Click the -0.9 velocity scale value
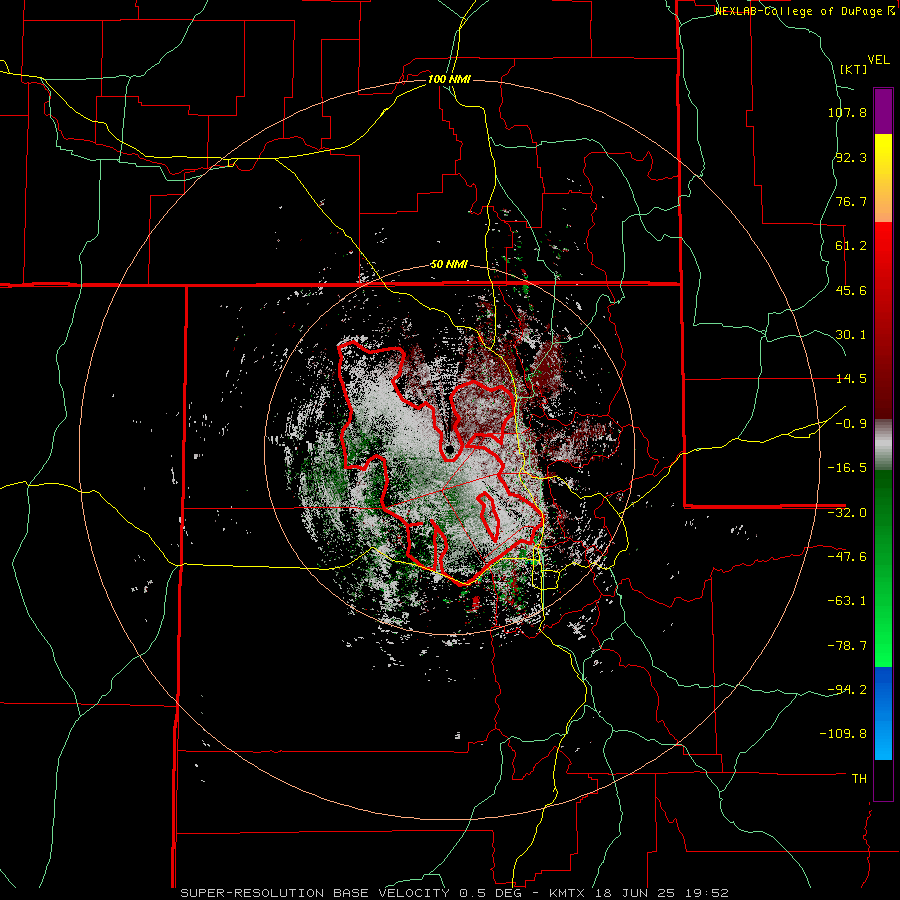900x900 pixels. pyautogui.click(x=851, y=424)
